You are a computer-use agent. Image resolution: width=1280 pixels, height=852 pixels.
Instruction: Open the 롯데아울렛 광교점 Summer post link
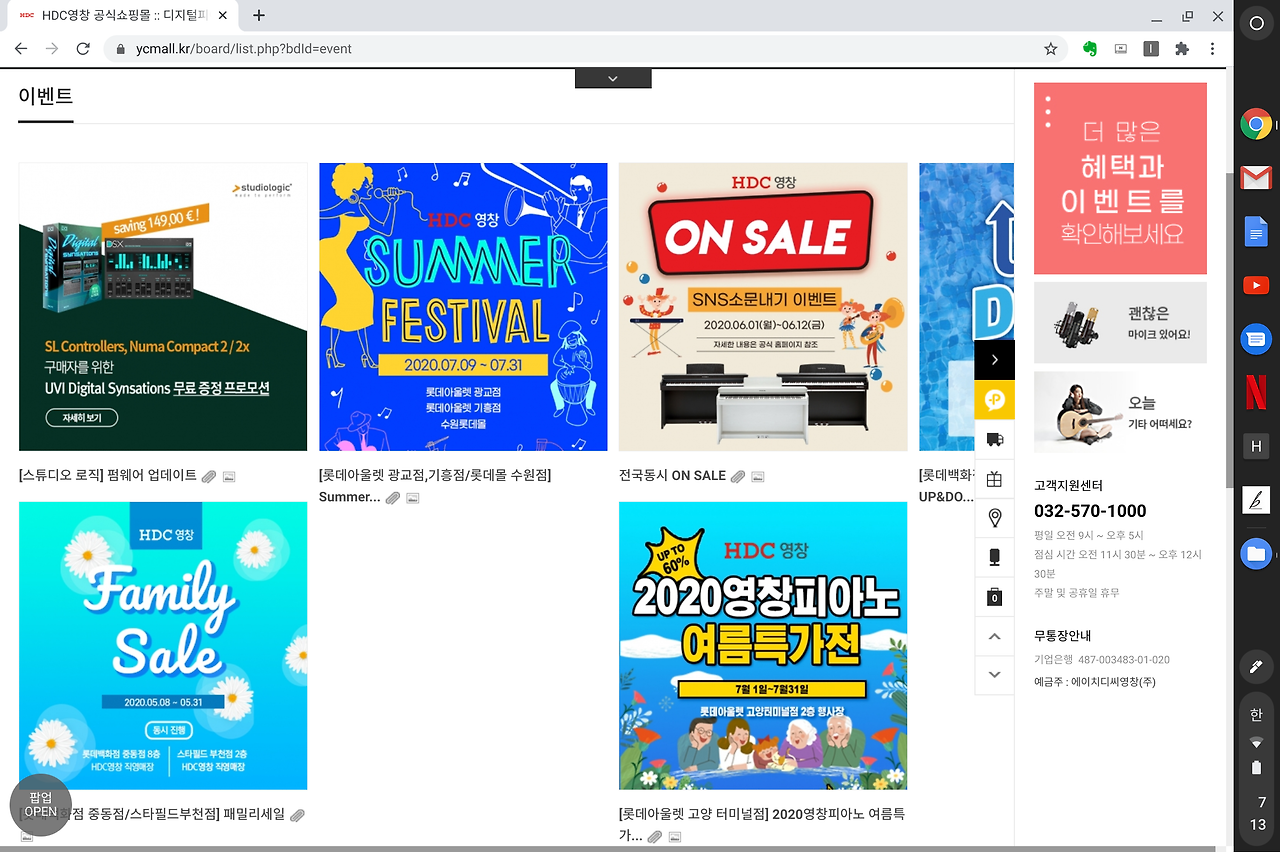(x=435, y=486)
